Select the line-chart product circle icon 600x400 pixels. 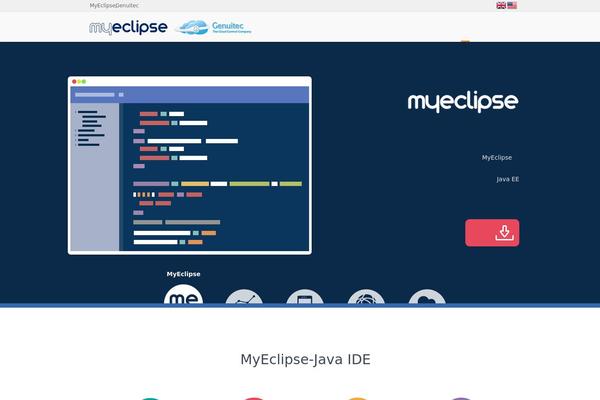[x=244, y=296]
